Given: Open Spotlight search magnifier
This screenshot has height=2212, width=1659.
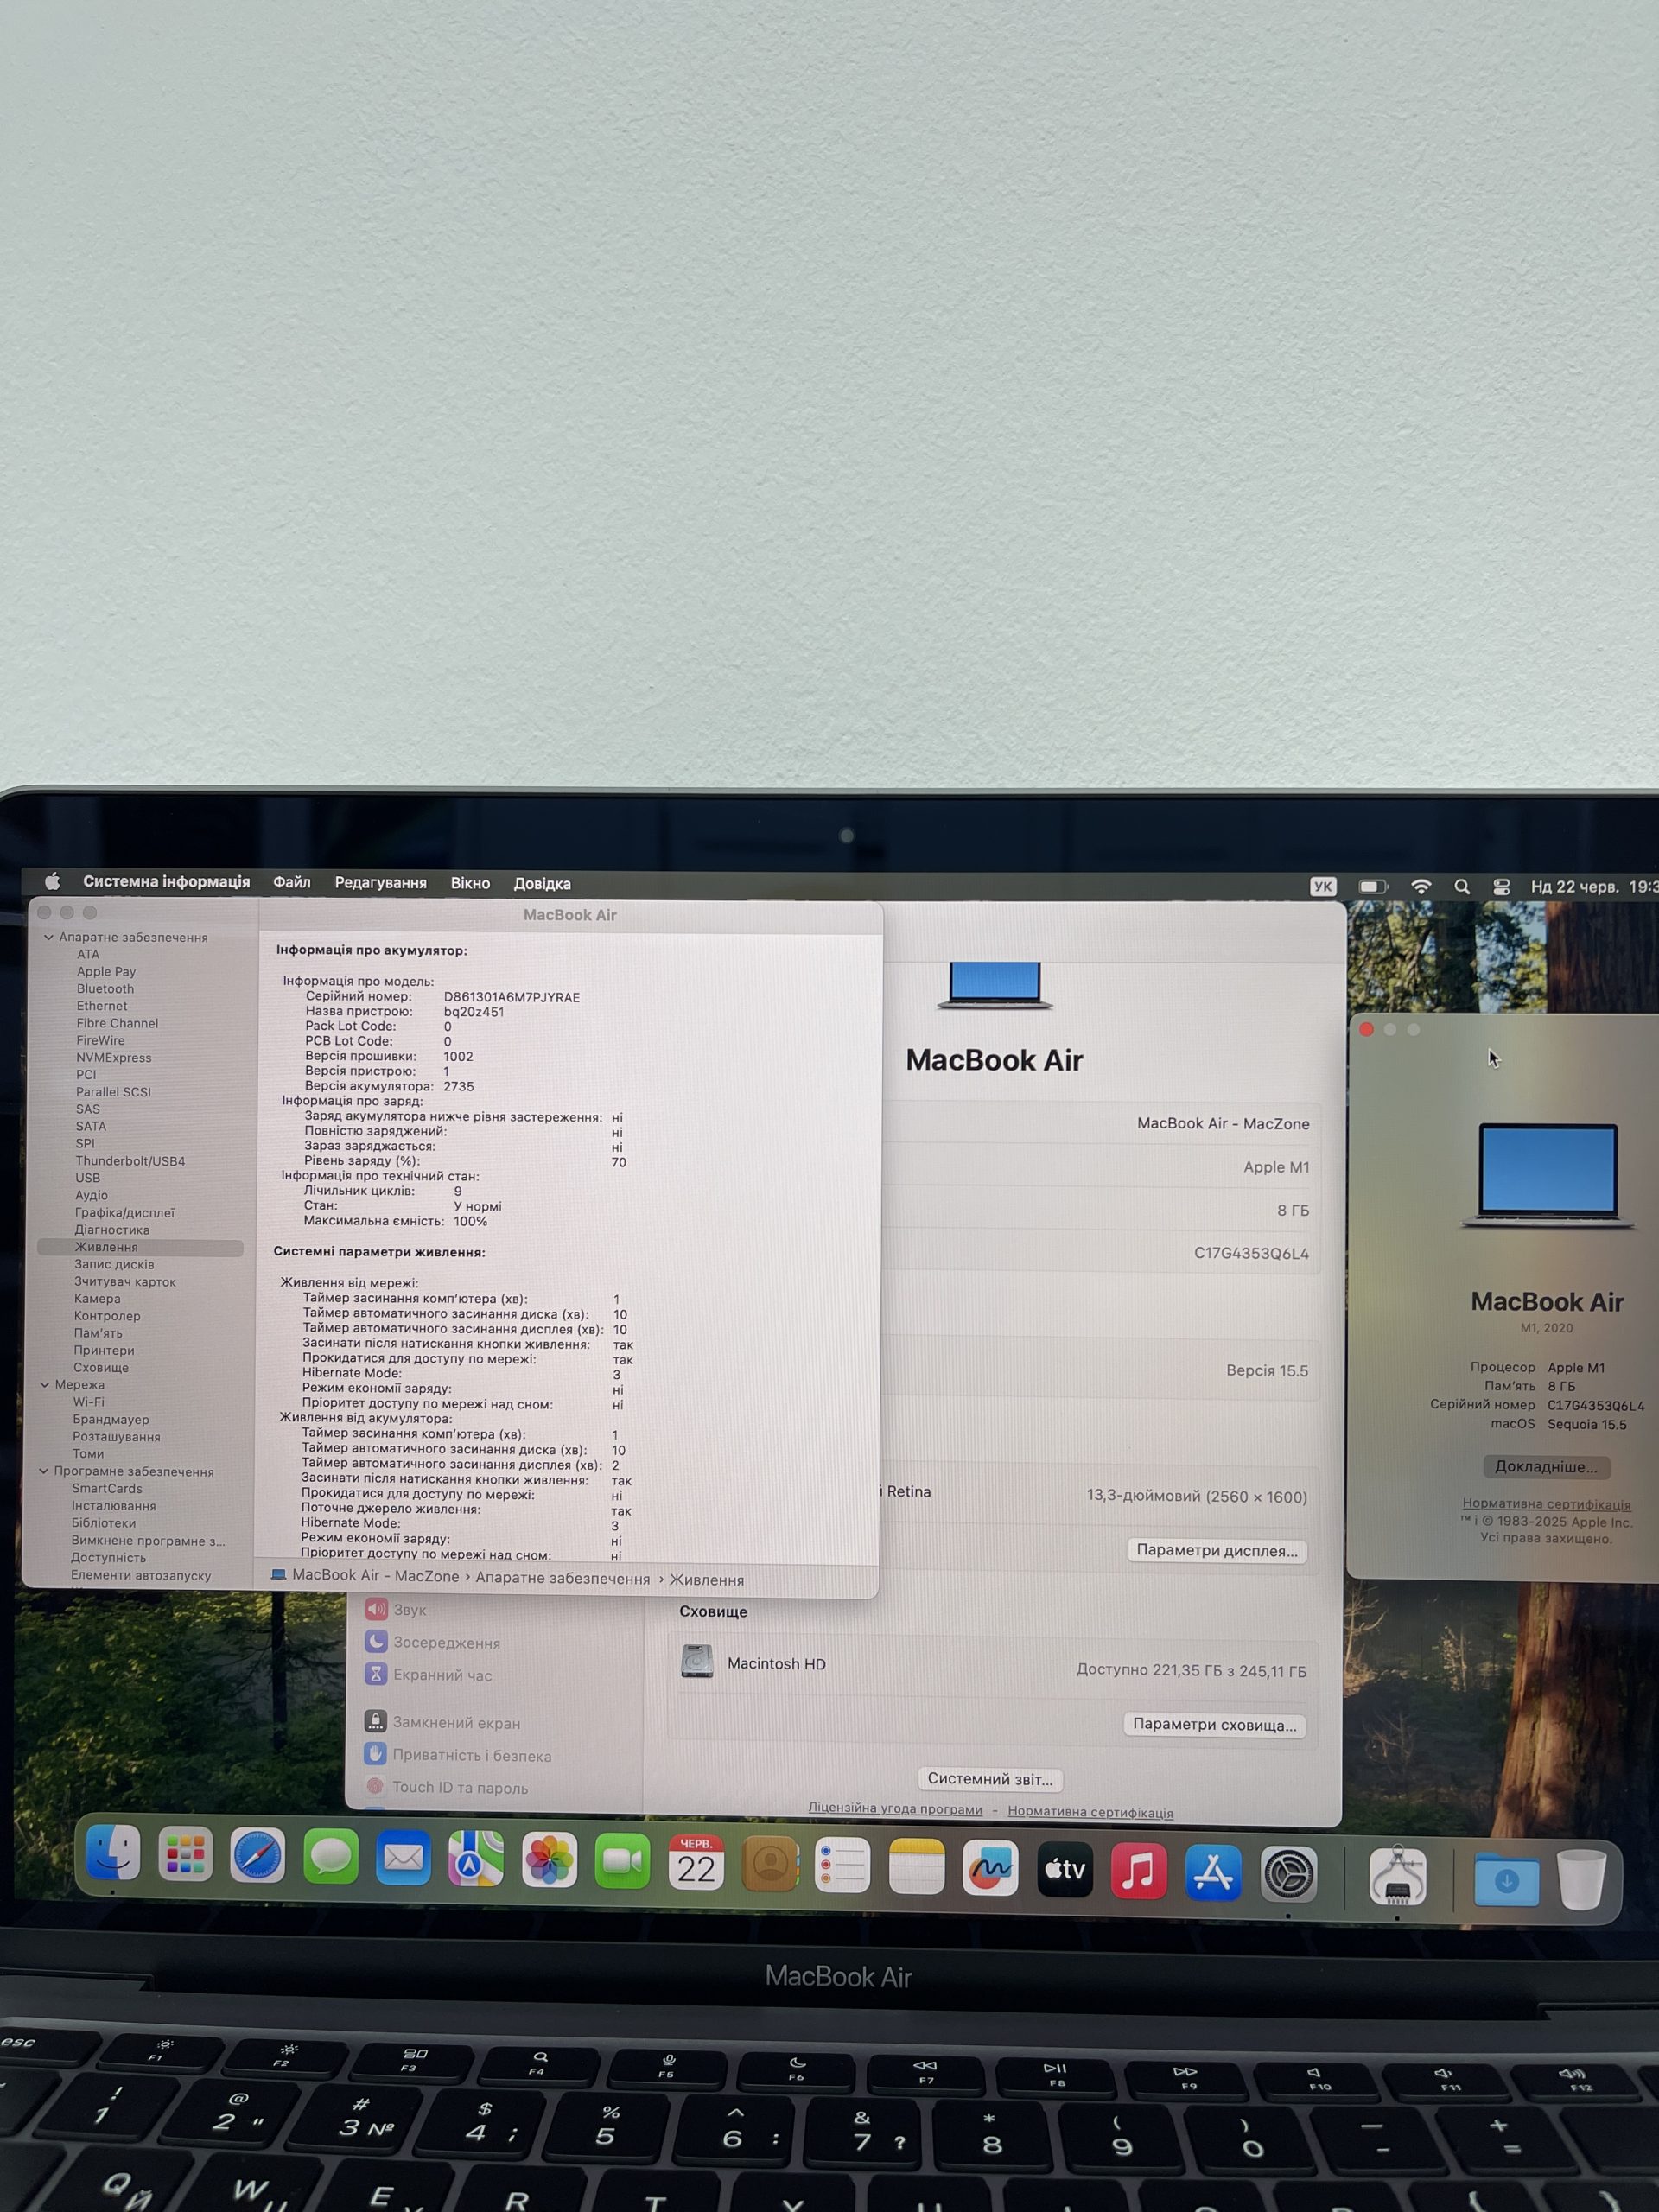Looking at the screenshot, I should tap(1462, 886).
